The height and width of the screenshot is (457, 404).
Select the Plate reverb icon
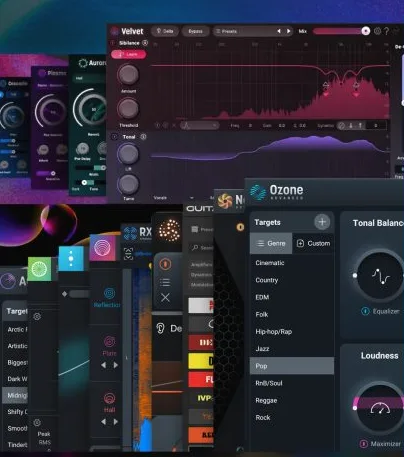pyautogui.click(x=109, y=342)
